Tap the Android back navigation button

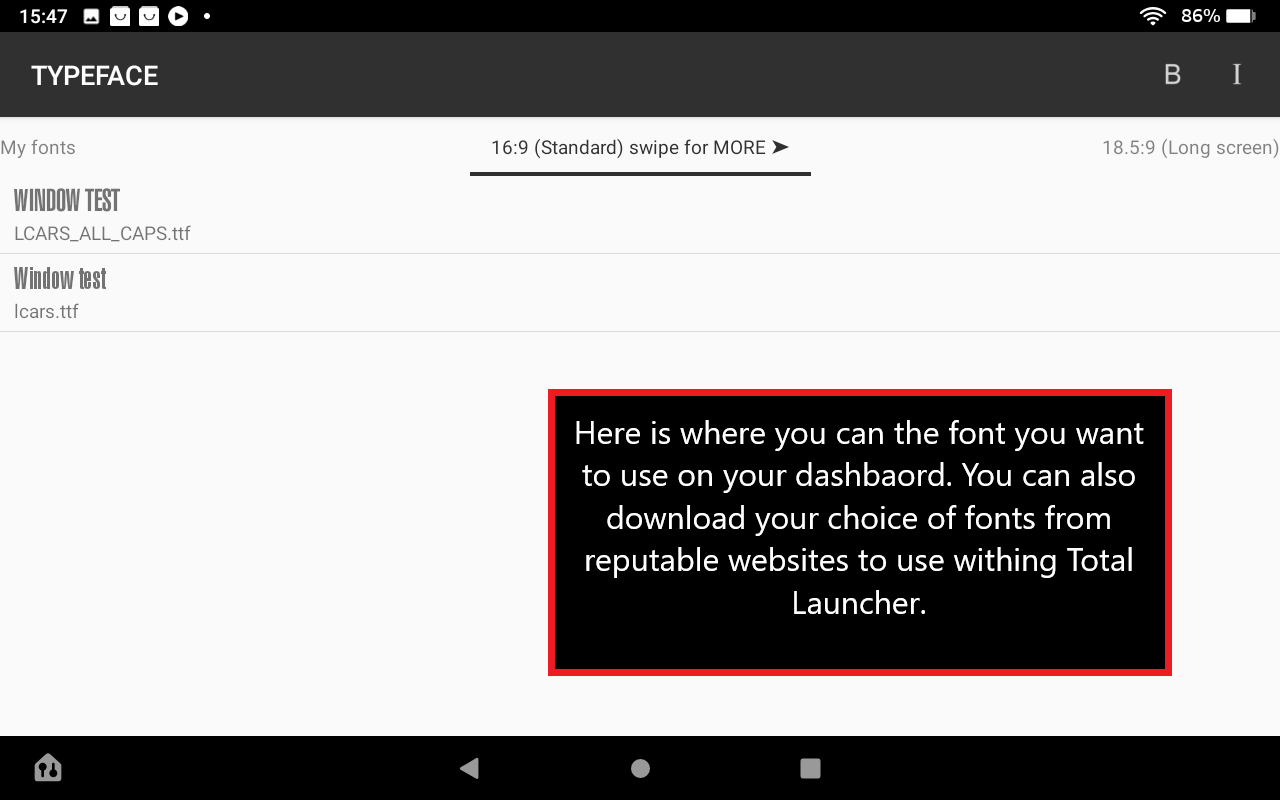(x=469, y=768)
